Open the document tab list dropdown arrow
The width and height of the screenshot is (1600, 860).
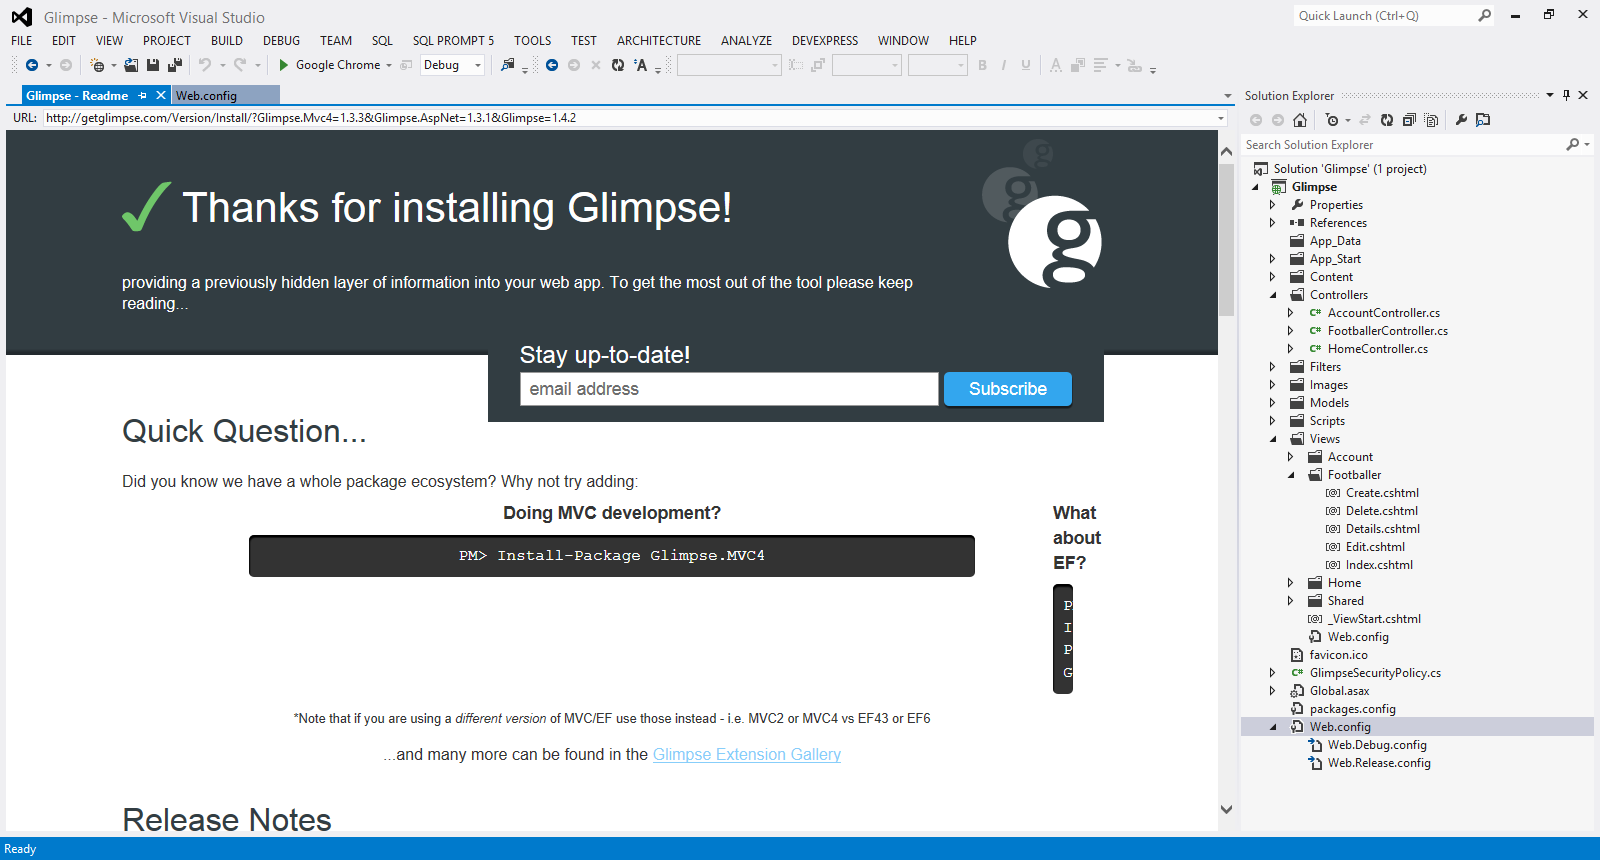tap(1228, 96)
